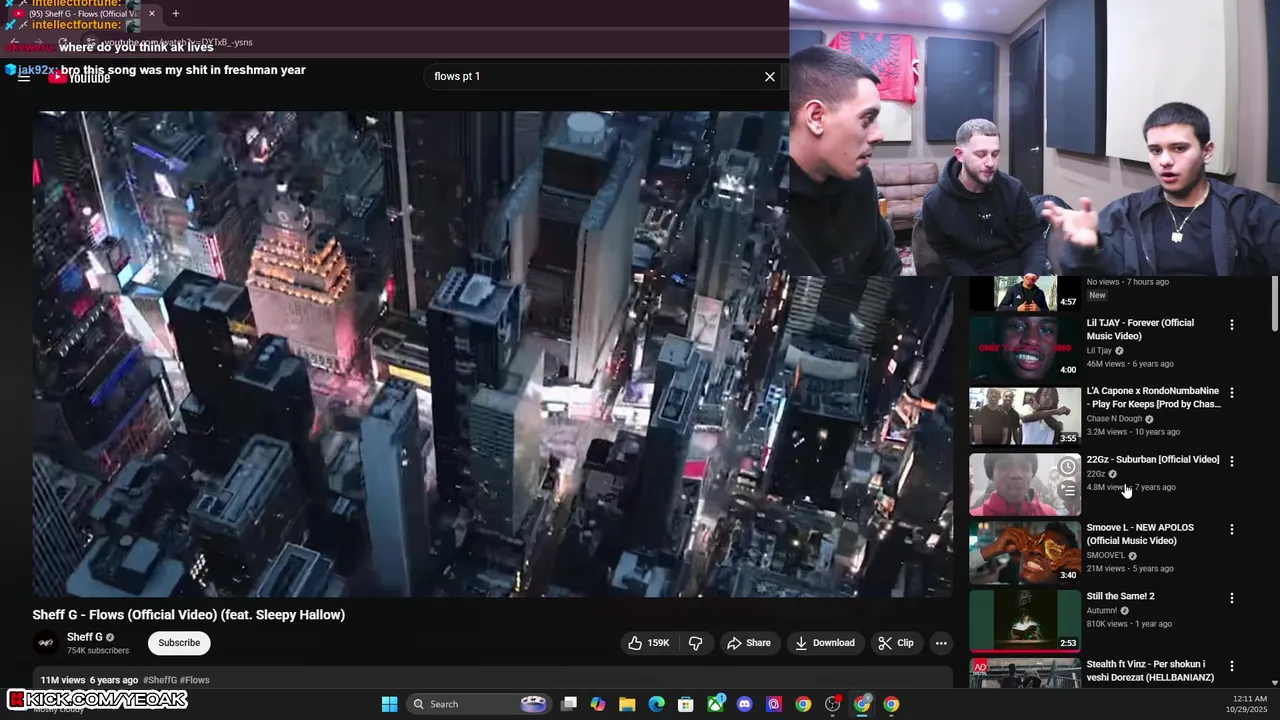1280x720 pixels.
Task: Open the #SheffG hashtag link
Action: pos(160,680)
